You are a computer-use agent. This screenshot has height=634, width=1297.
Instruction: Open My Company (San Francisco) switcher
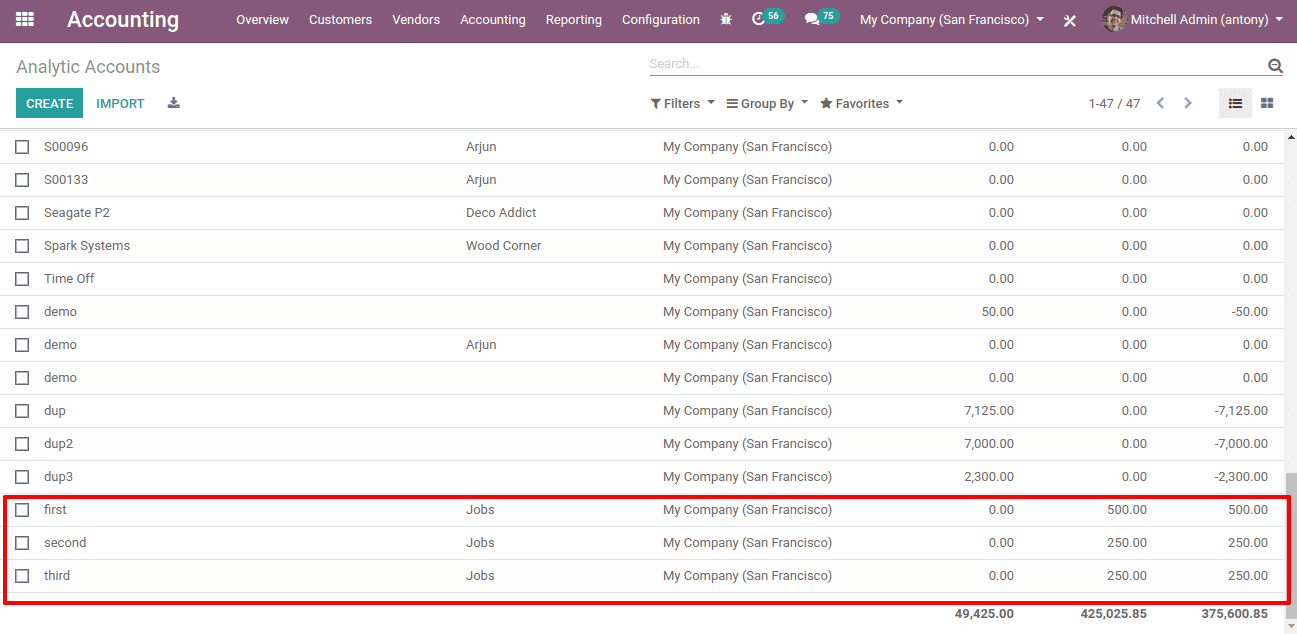(952, 19)
